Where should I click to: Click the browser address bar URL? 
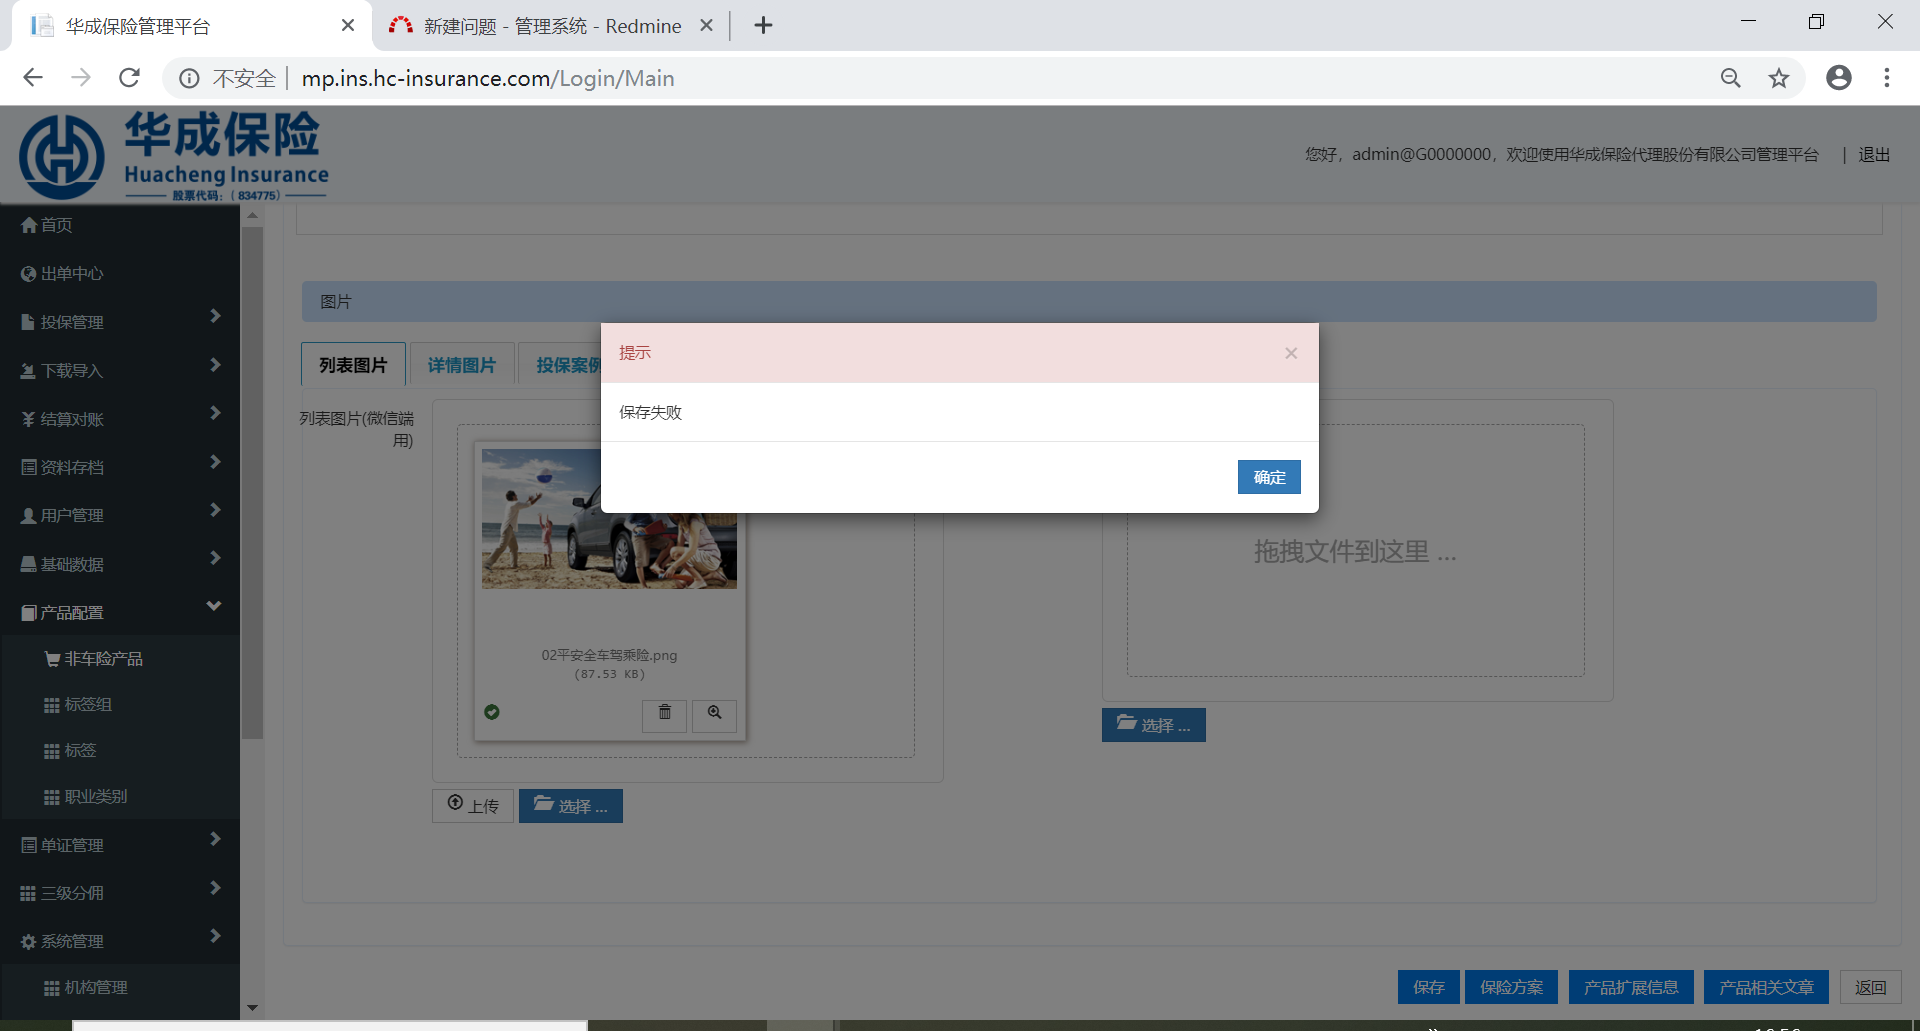[488, 78]
